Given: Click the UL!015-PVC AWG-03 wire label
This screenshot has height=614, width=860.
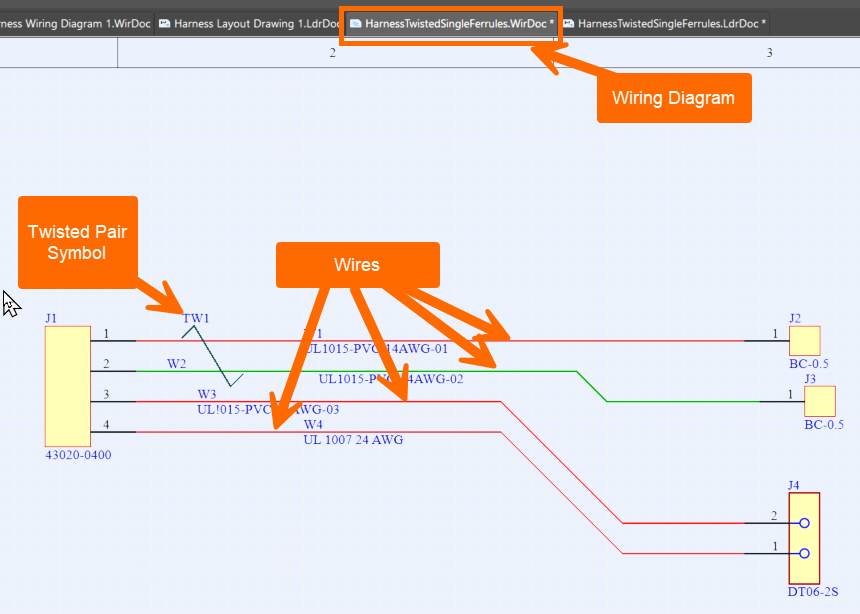Looking at the screenshot, I should tap(268, 409).
